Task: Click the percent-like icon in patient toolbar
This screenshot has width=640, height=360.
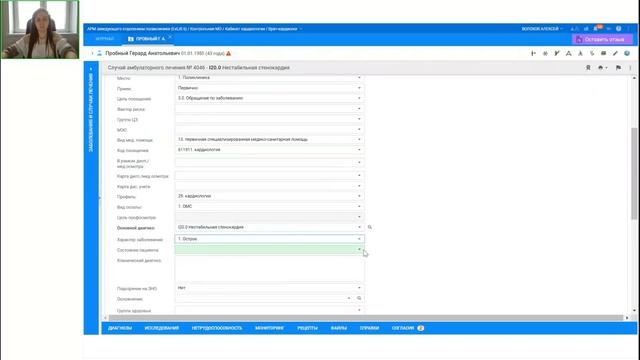Action: pos(592,53)
